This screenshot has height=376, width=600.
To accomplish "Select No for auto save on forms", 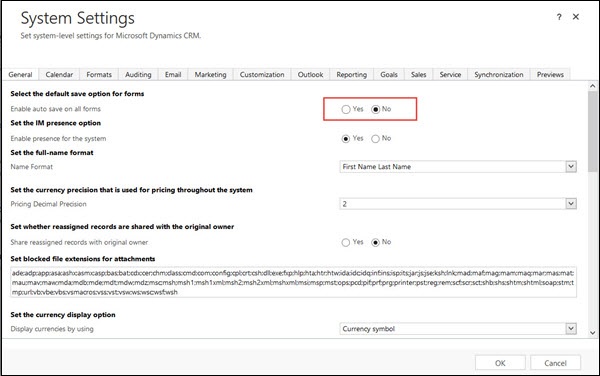I will pos(375,109).
